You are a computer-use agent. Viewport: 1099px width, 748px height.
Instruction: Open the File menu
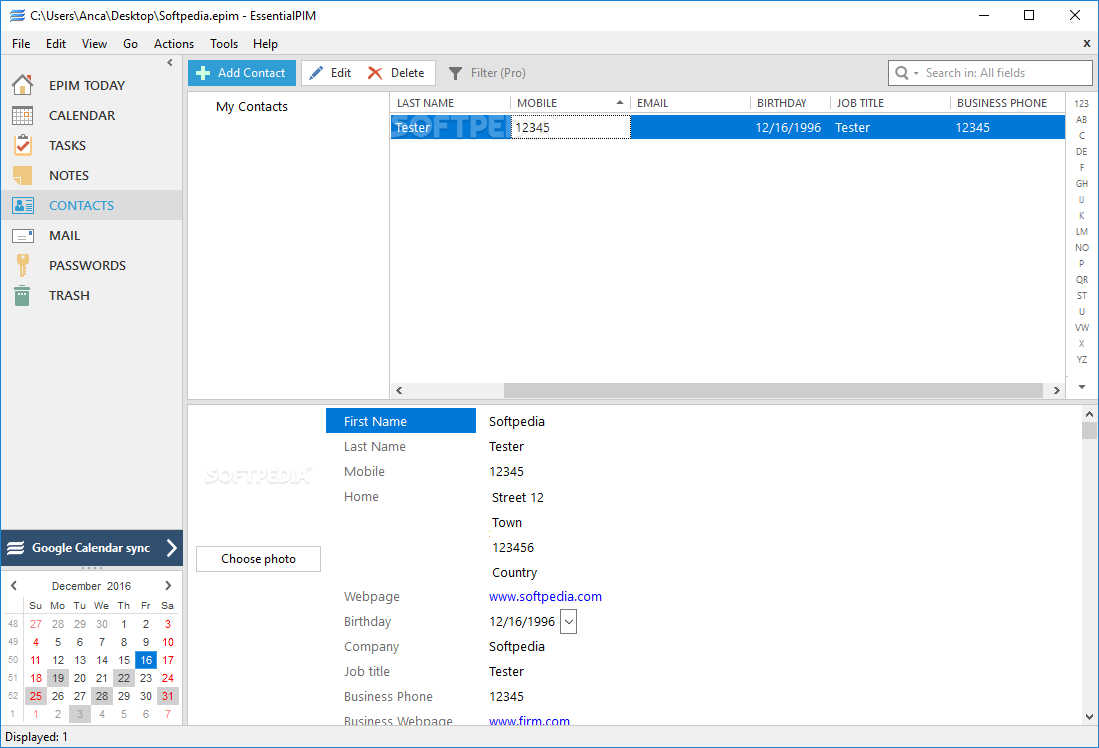click(21, 43)
